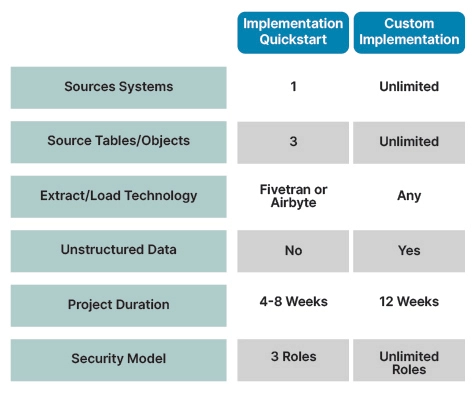Click the 4-8 Weeks duration cell
Viewport: 475px width, 393px height.
pos(293,302)
